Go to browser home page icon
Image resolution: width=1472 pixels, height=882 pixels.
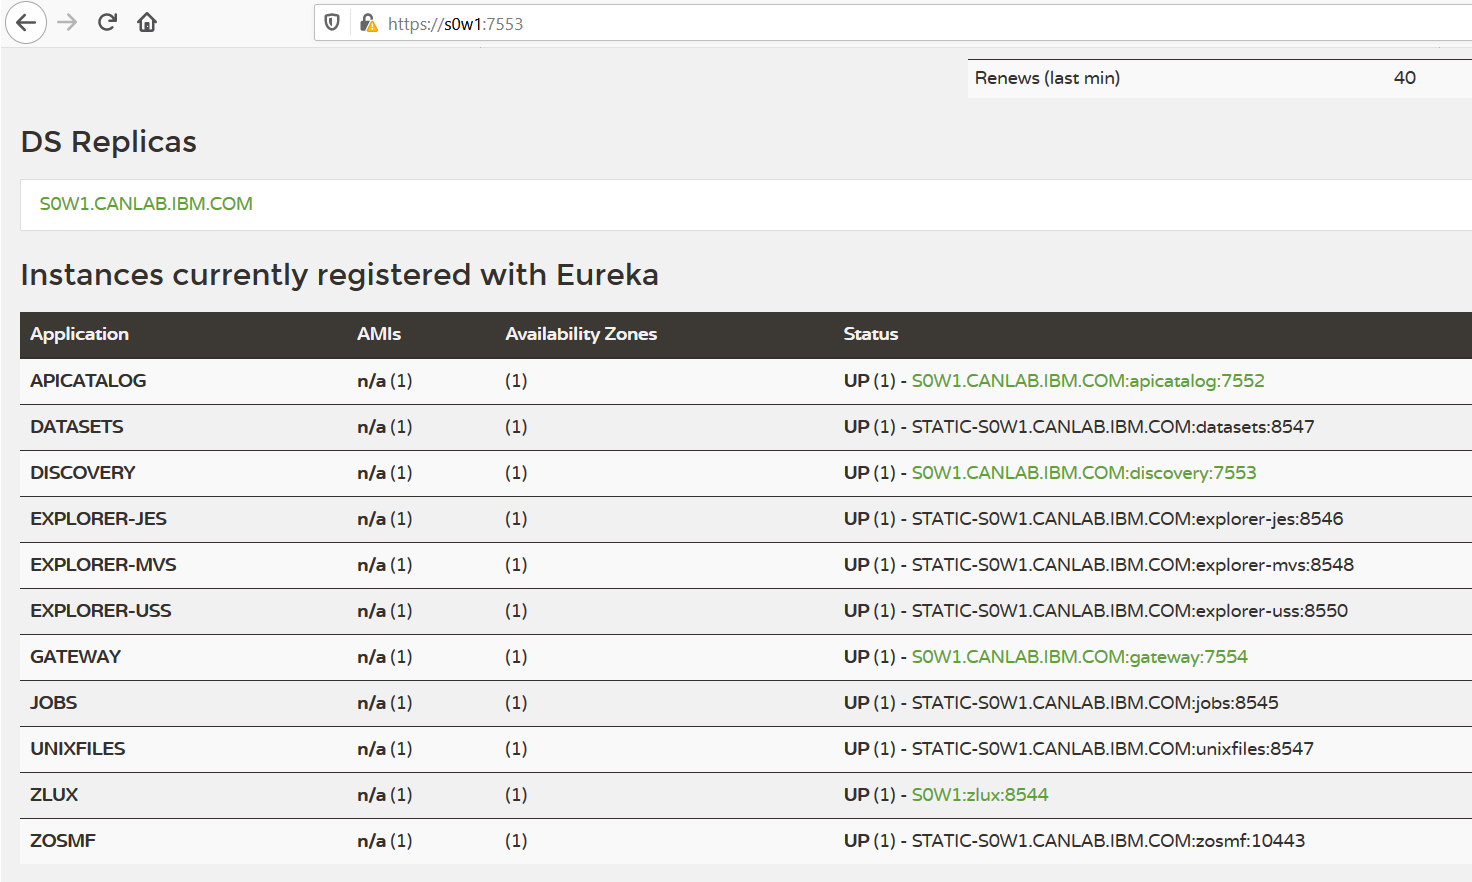147,23
